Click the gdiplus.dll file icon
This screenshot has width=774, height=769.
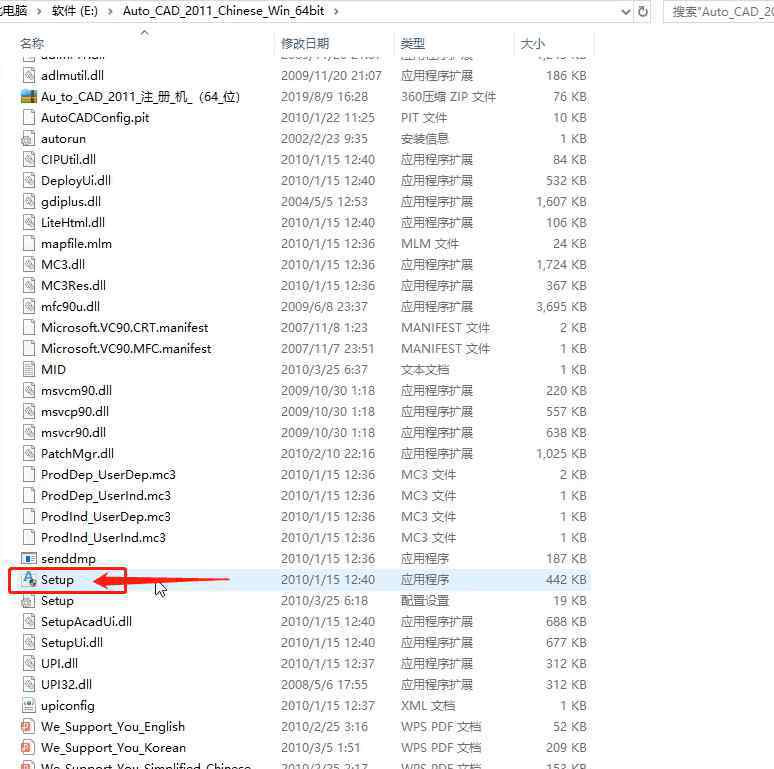tap(29, 201)
